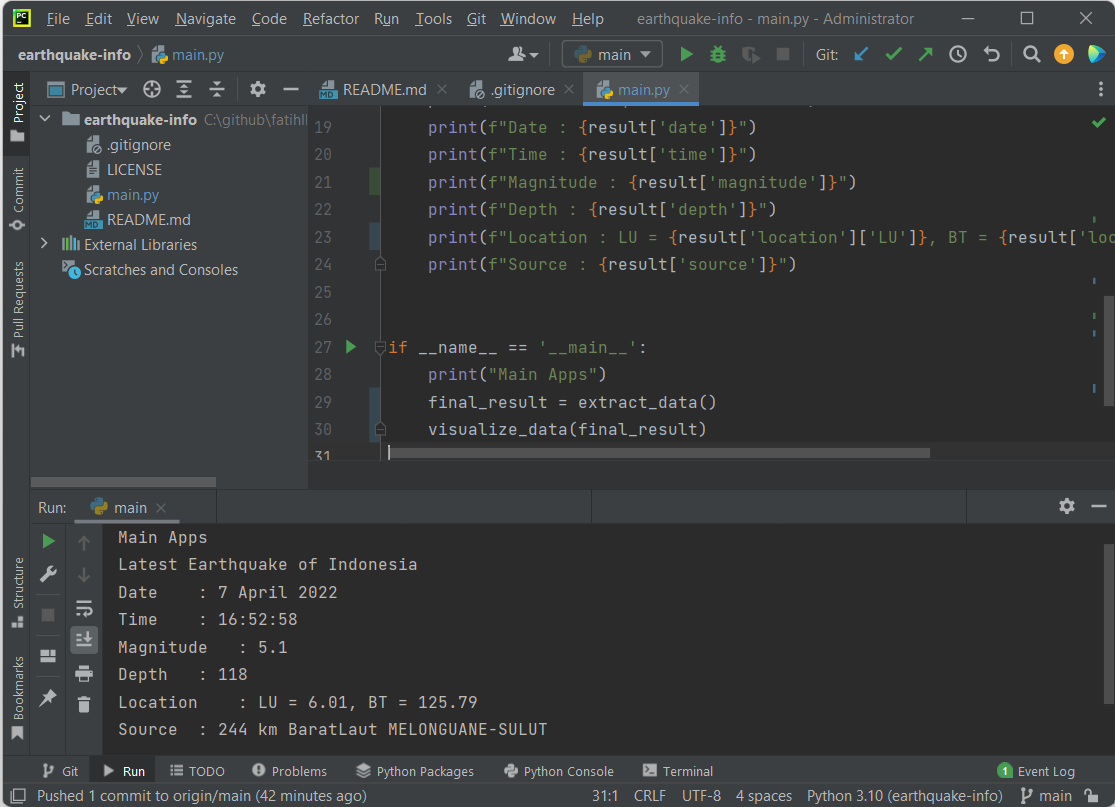Screen dimensions: 1115x807
Task: Commit changes via the green checkmark Git icon
Action: (893, 54)
